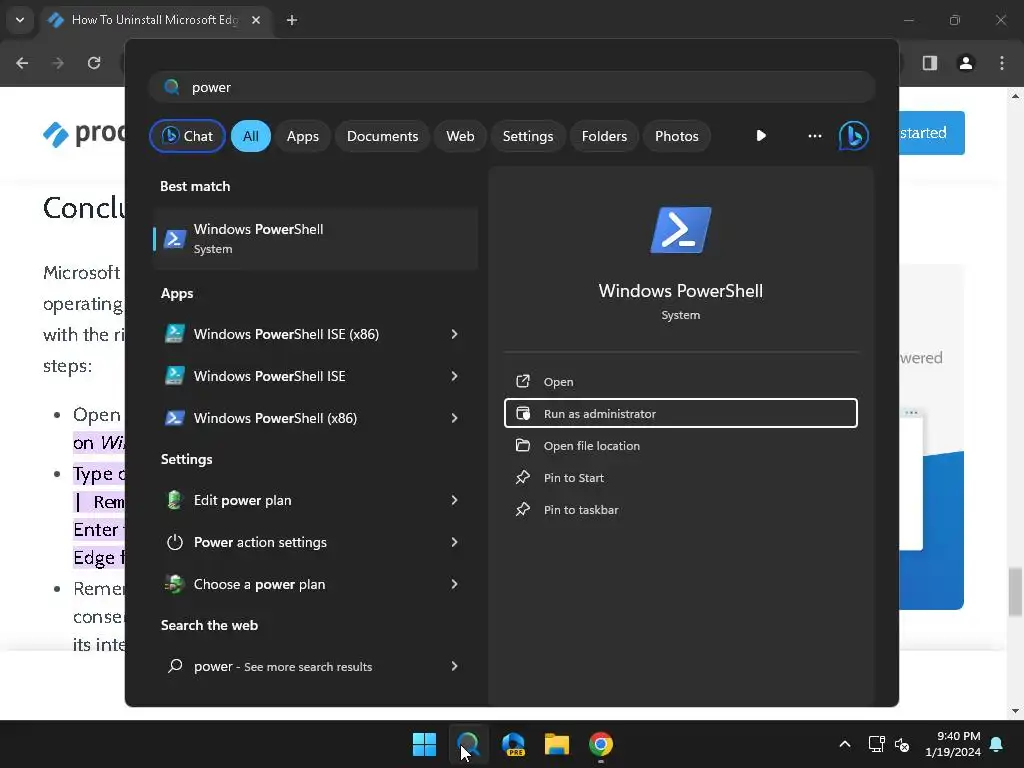This screenshot has height=768, width=1024.
Task: Choose Run as administrator
Action: point(680,413)
